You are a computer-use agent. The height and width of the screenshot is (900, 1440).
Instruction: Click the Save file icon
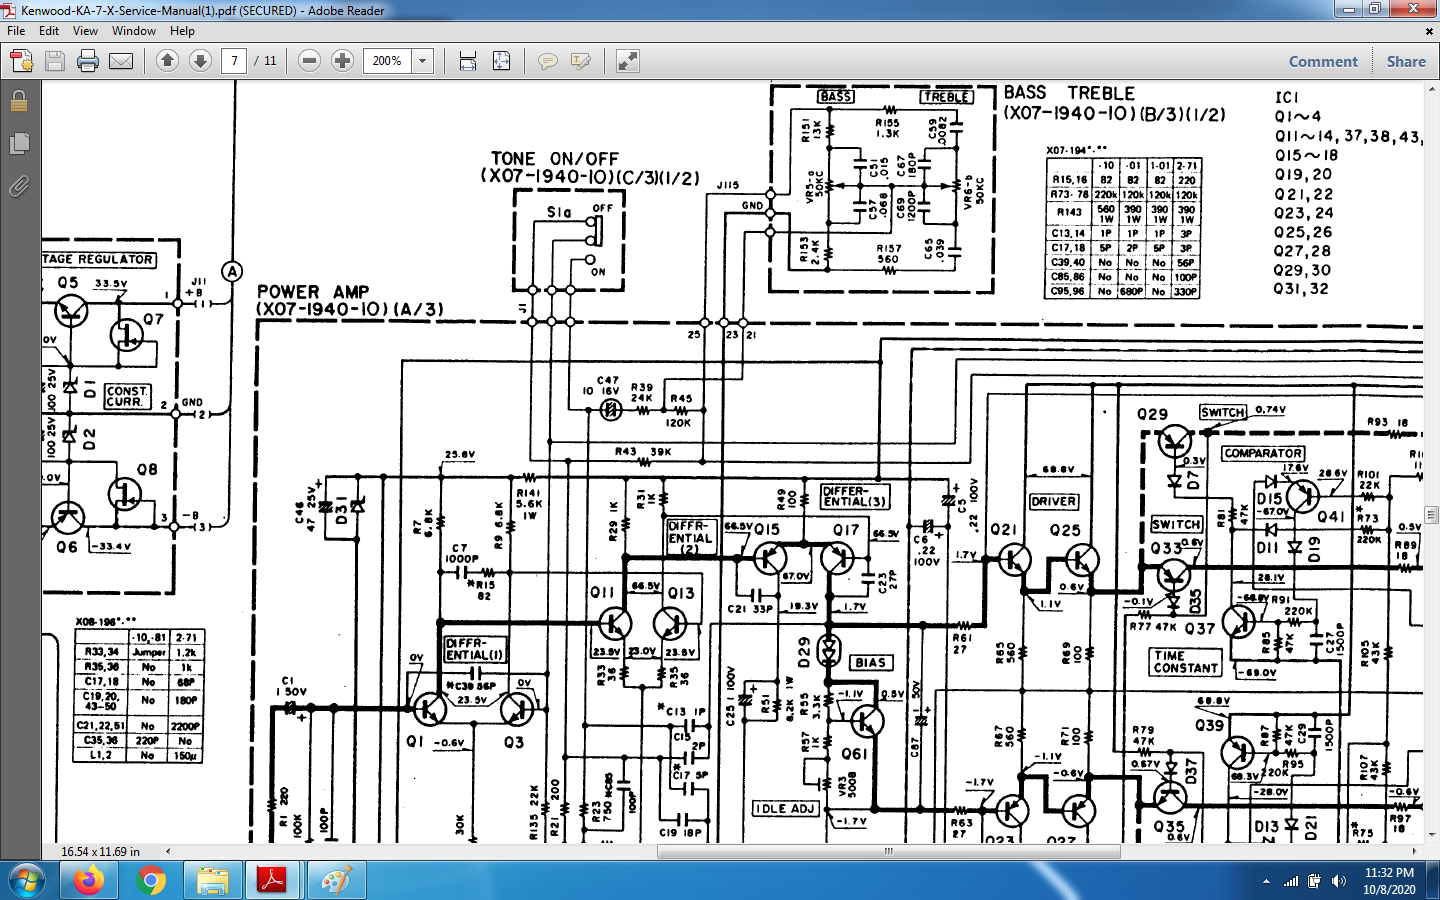click(x=55, y=61)
